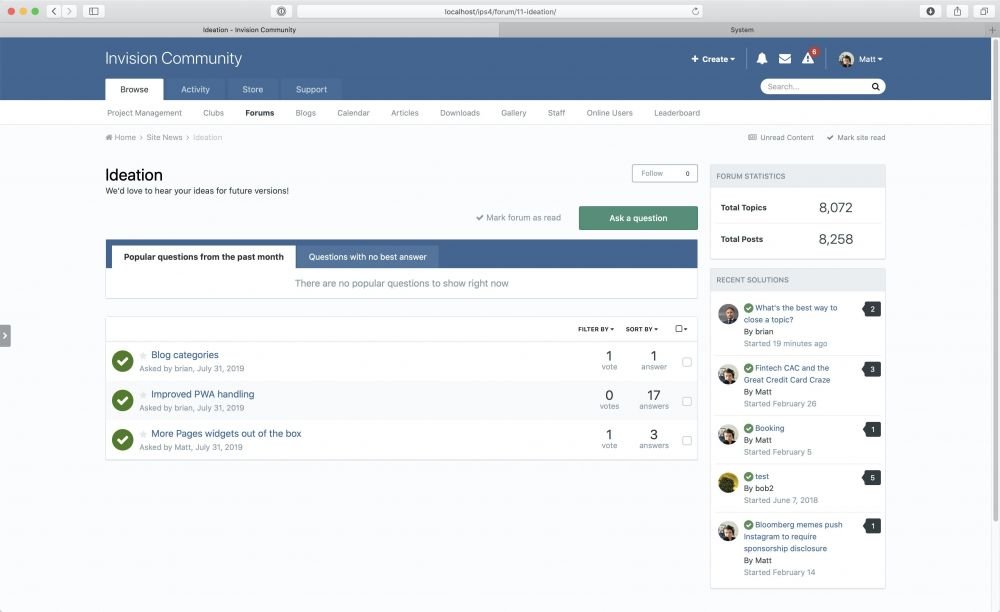1000x612 pixels.
Task: Open Calendar in the sub navigation
Action: pos(353,113)
